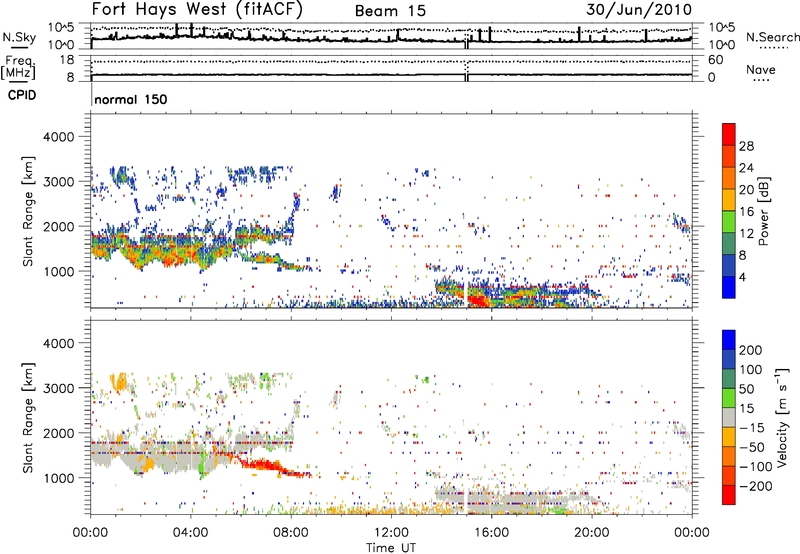Click the '200' velocity colorbar tick
The height and width of the screenshot is (554, 800).
tap(751, 350)
